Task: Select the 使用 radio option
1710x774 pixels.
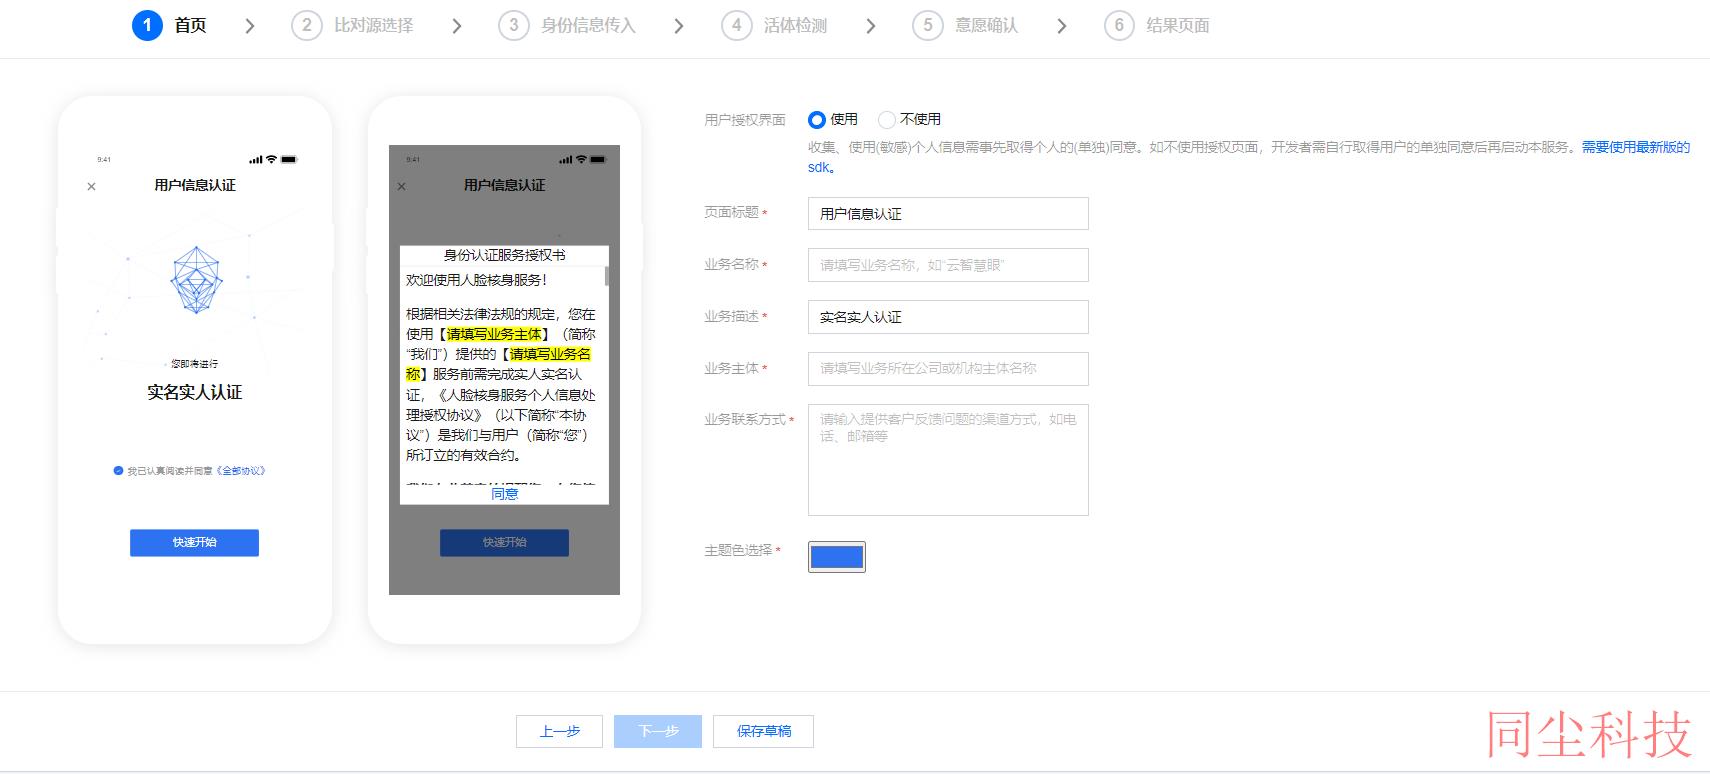Action: 817,120
